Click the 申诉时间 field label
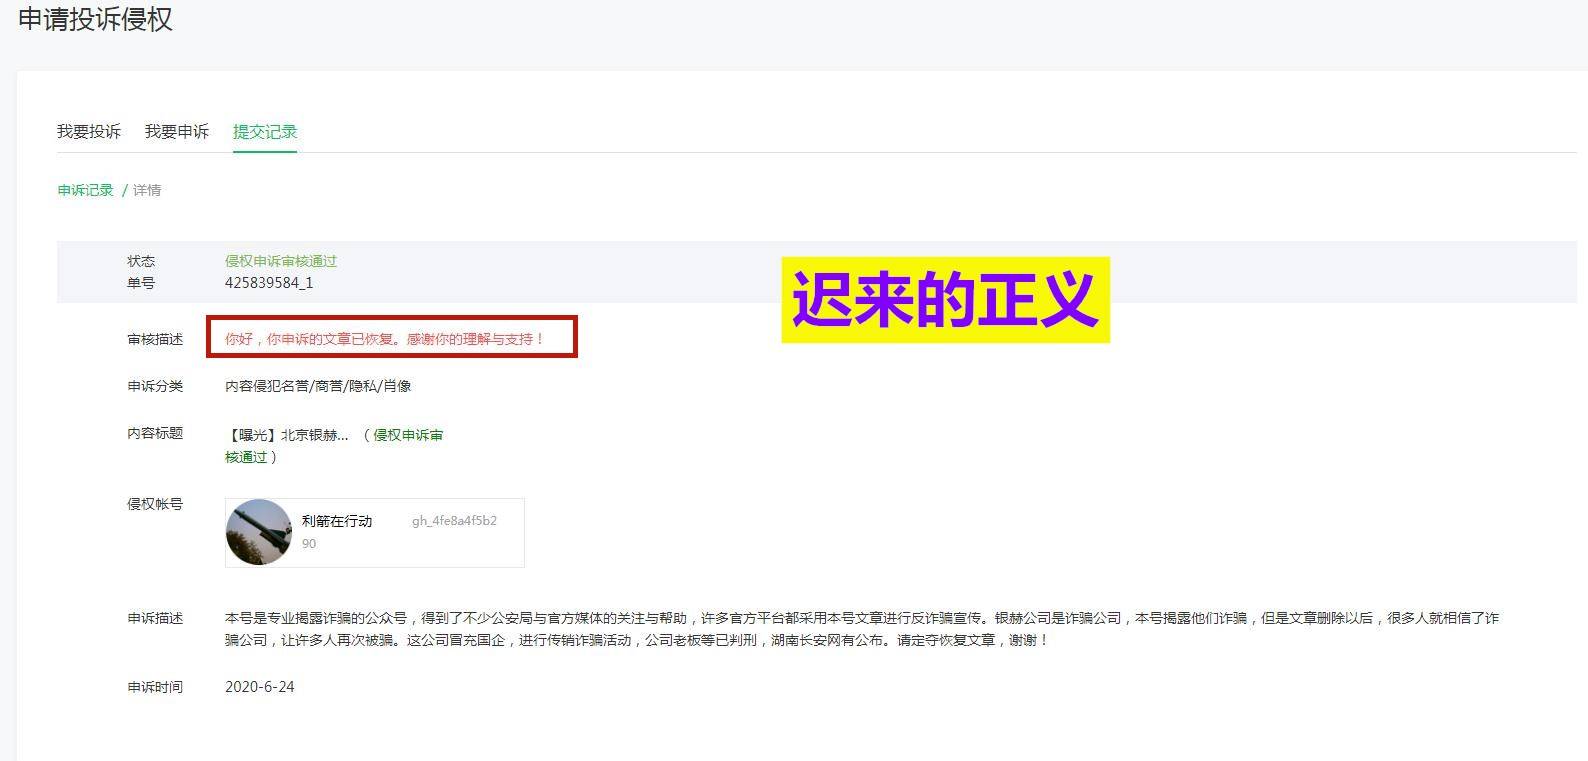1588x761 pixels. click(x=155, y=687)
